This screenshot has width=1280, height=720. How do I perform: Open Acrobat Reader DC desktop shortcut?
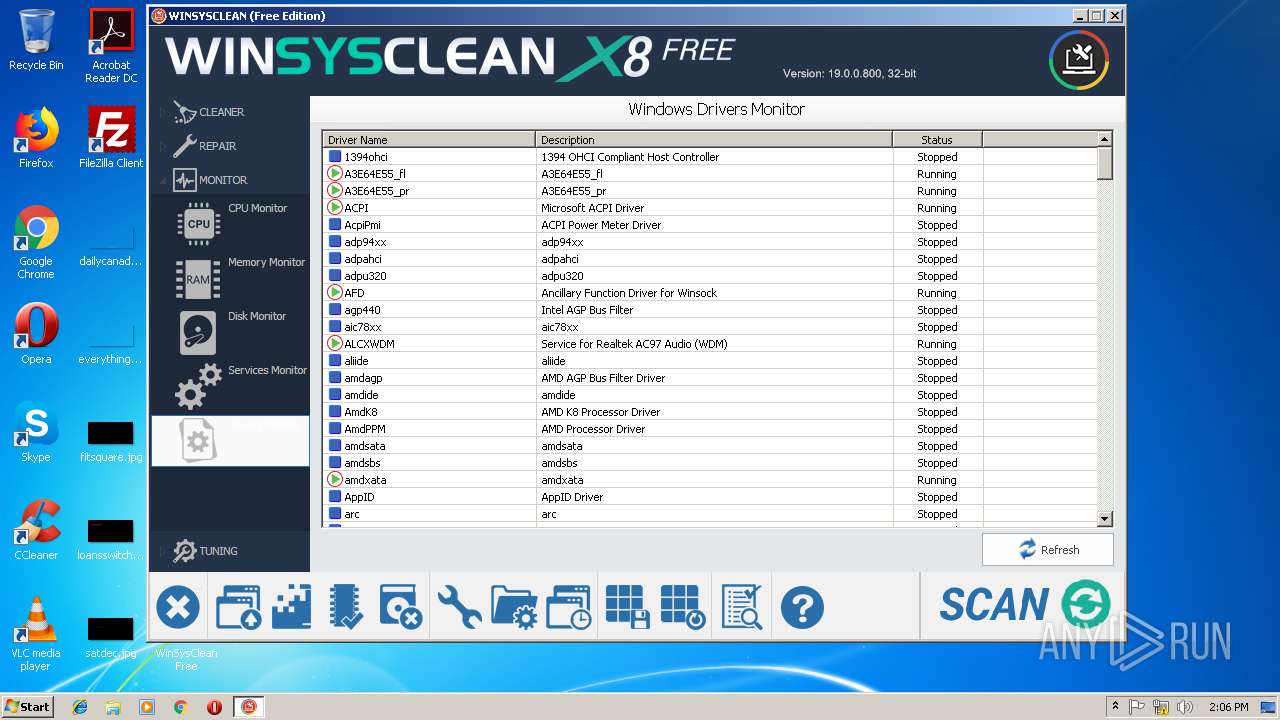tap(111, 45)
